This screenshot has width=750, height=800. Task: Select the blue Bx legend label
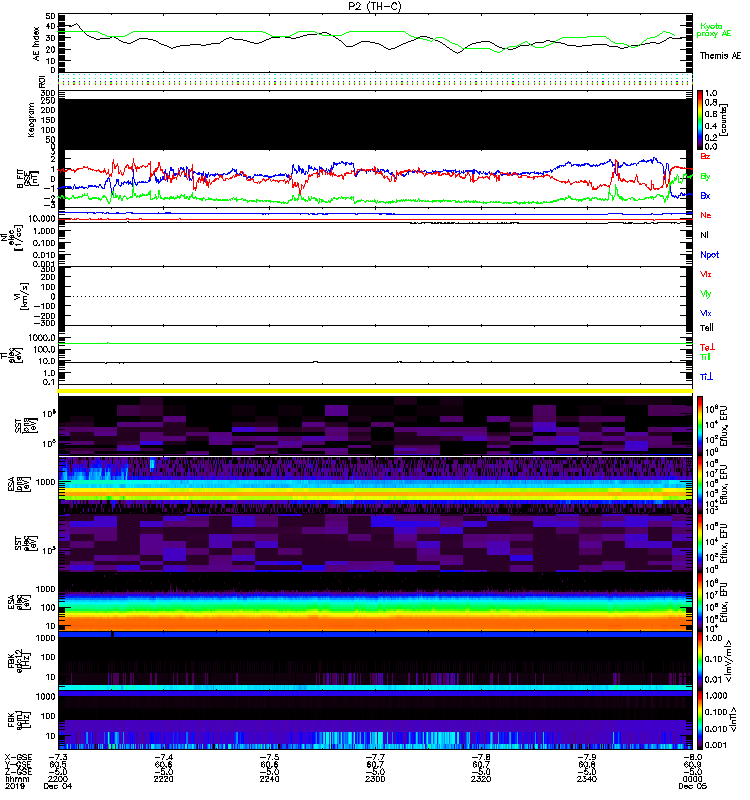705,196
